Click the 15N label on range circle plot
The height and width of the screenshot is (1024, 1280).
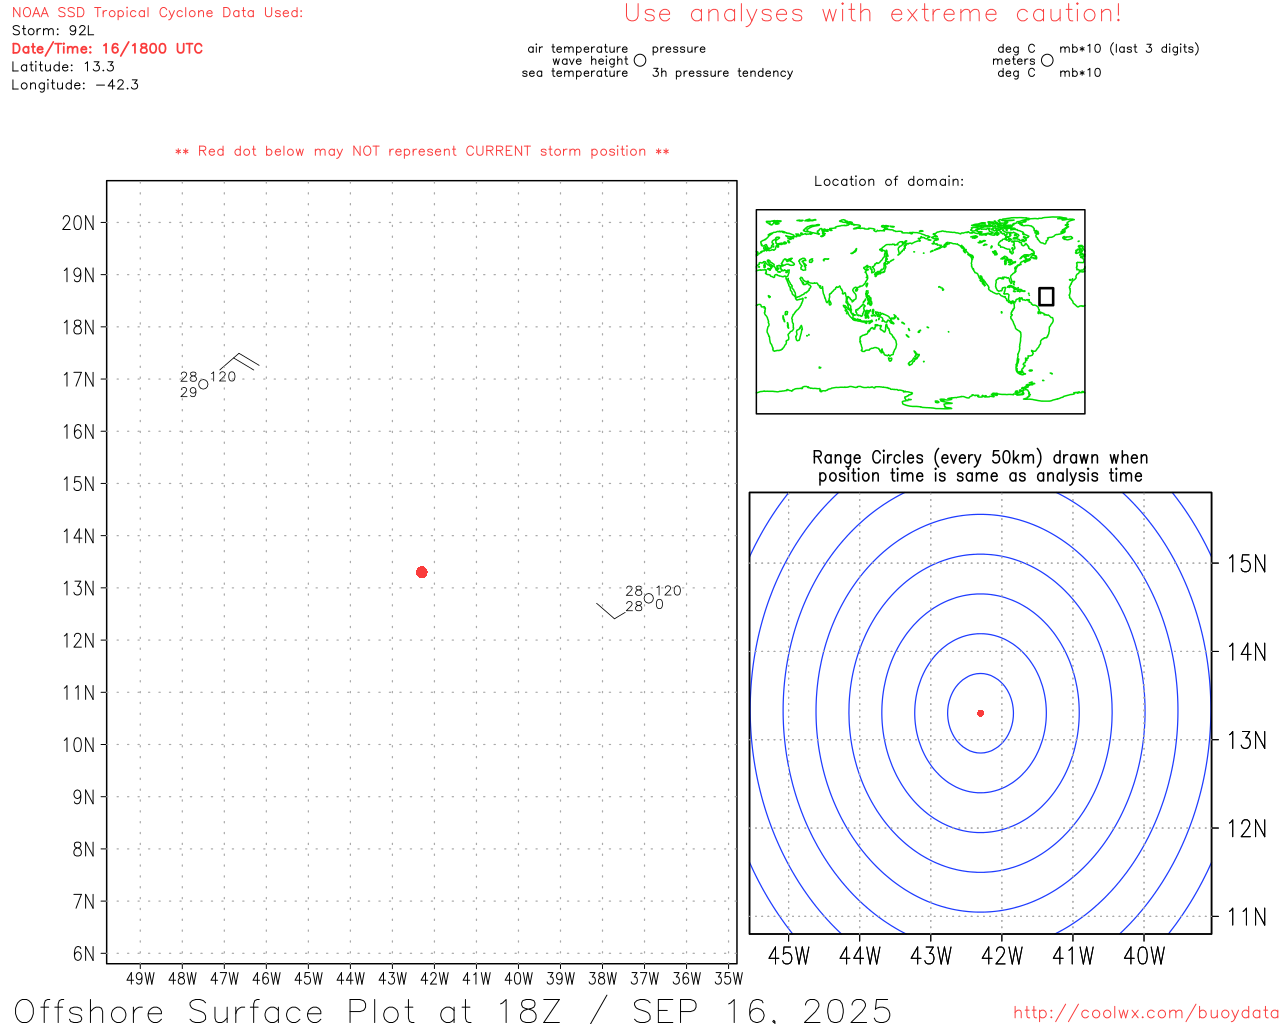1246,564
